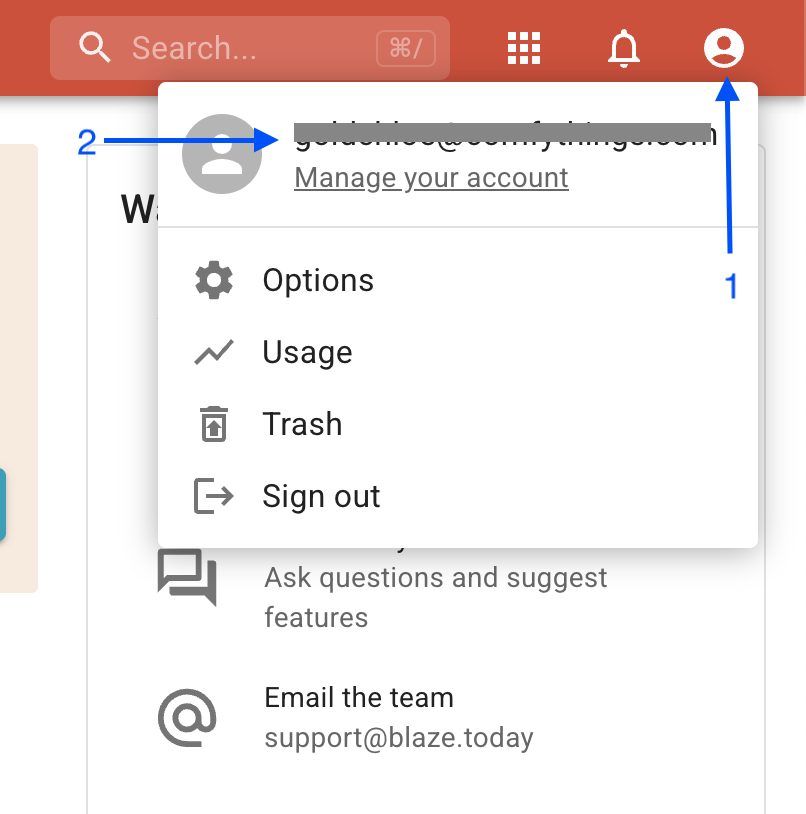Open the Manage your account link
Screen dimensions: 806x814
pyautogui.click(x=431, y=178)
